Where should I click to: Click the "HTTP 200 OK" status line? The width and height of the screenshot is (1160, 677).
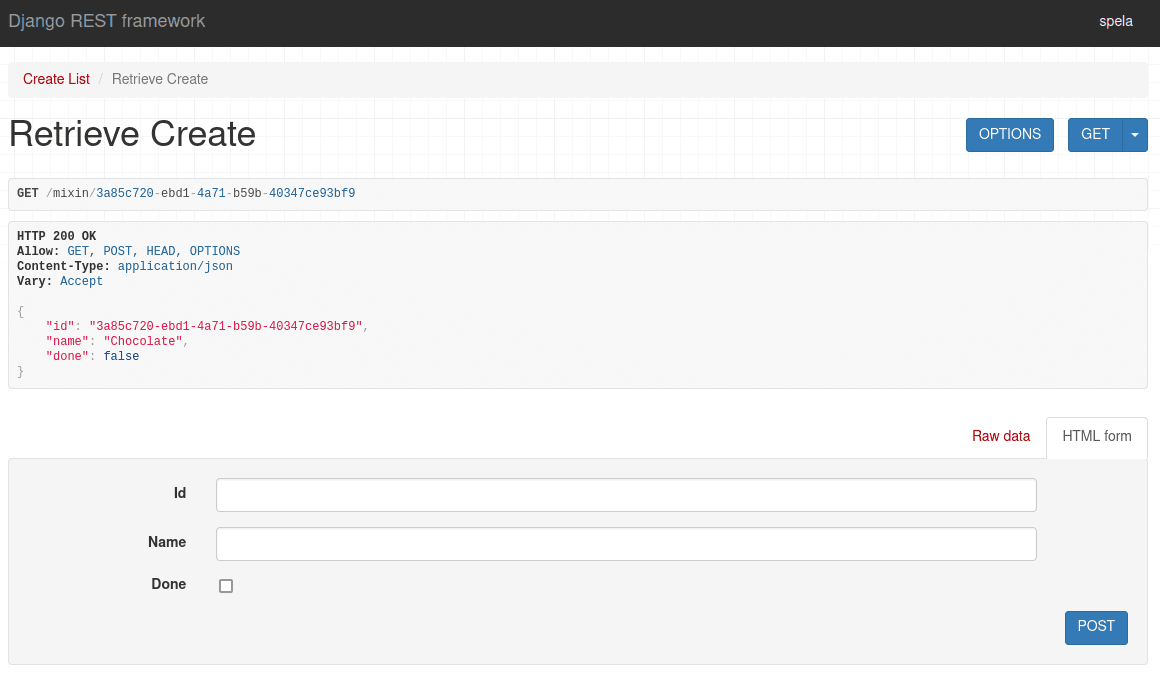click(x=57, y=236)
